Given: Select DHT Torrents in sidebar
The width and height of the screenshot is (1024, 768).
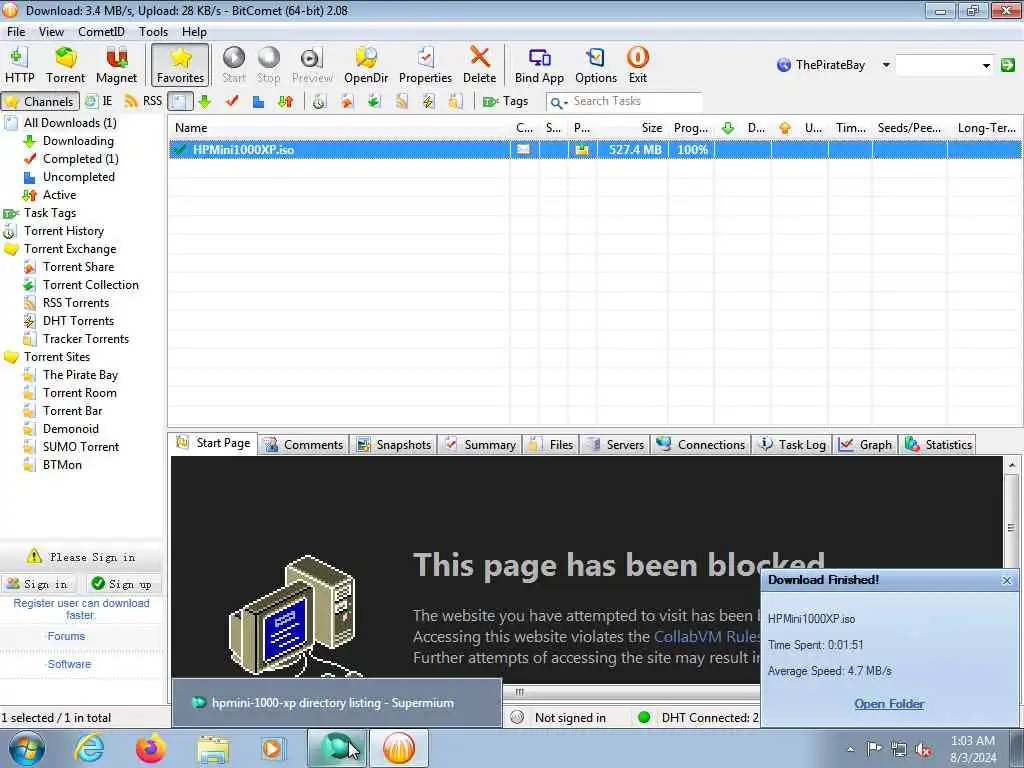Looking at the screenshot, I should [78, 321].
